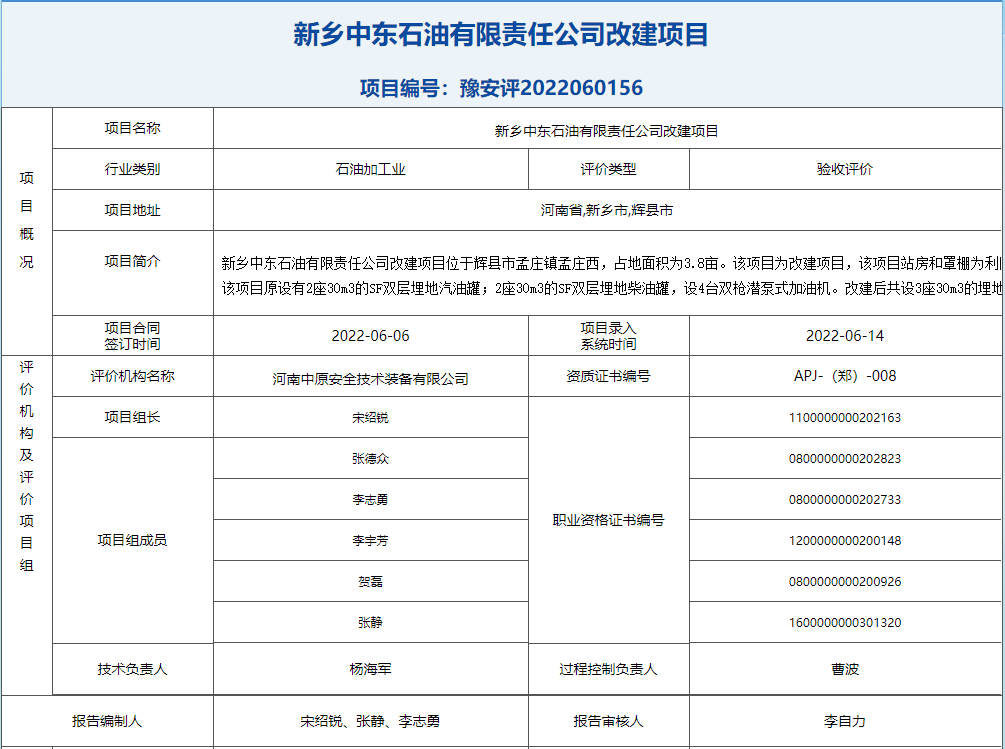Select team leader name 宋绍锐
Viewport: 1005px width, 749px height.
click(370, 418)
